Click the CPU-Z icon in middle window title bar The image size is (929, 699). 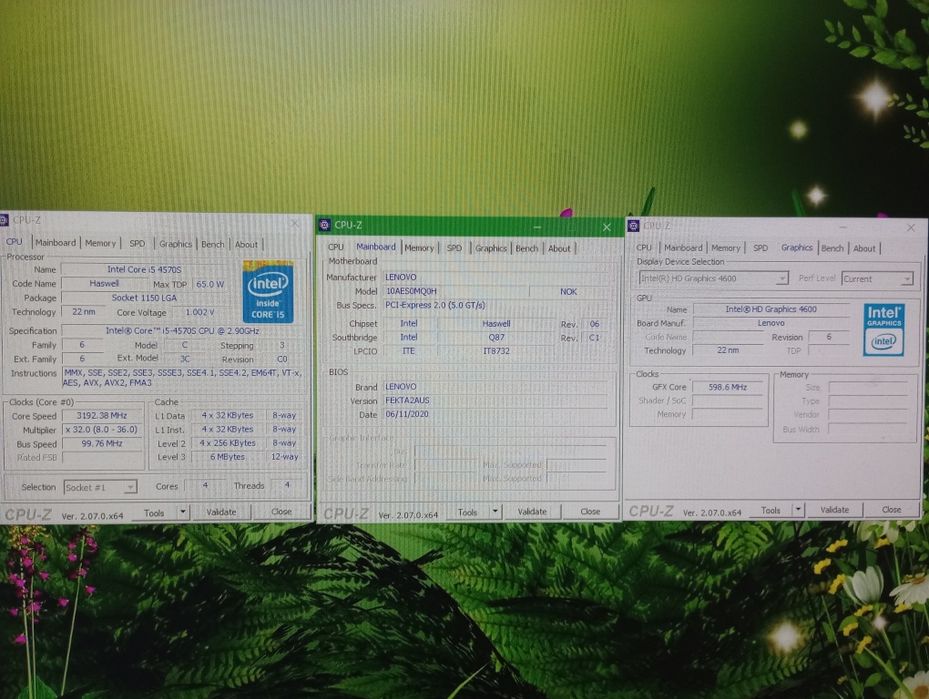coord(324,225)
